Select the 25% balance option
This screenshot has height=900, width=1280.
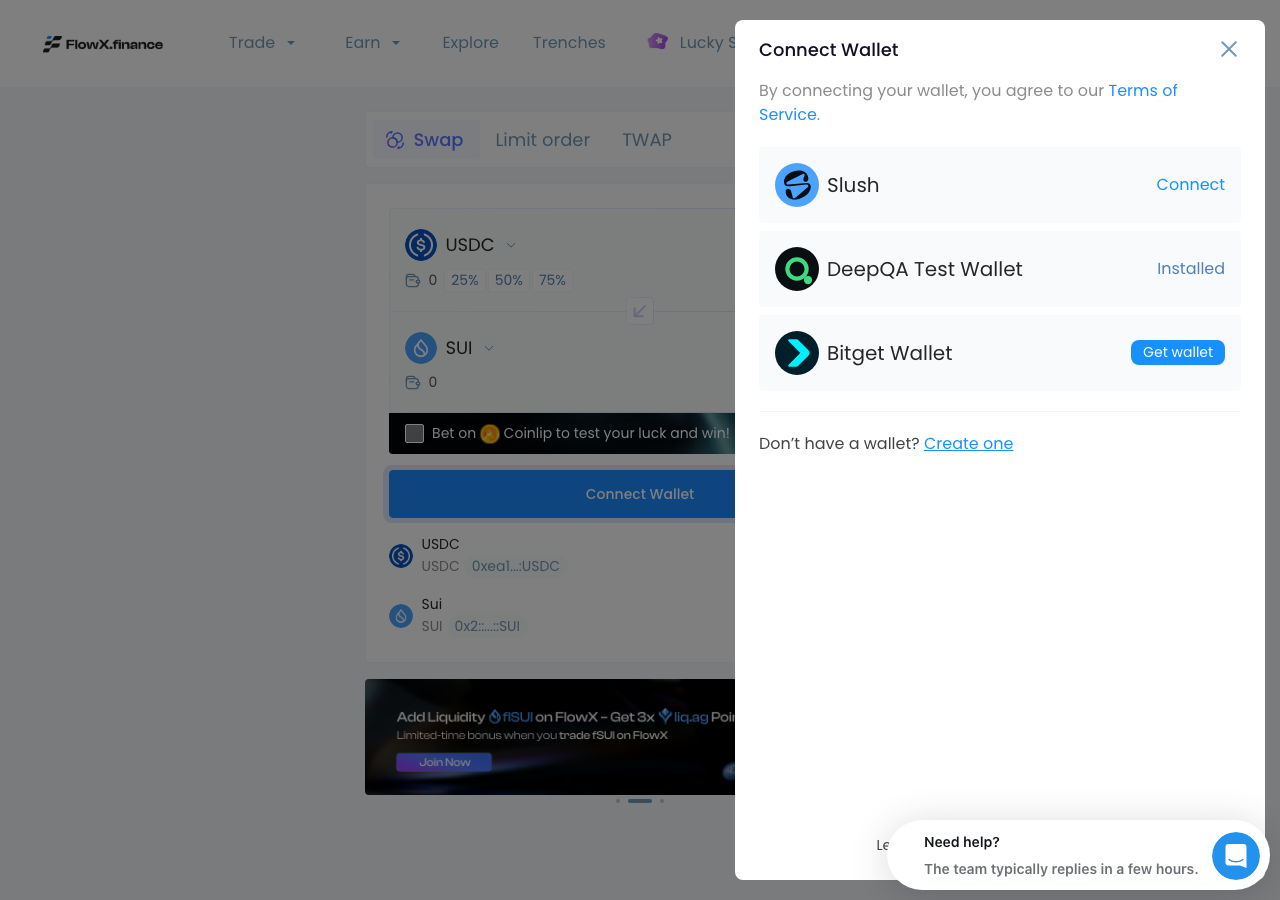click(465, 280)
